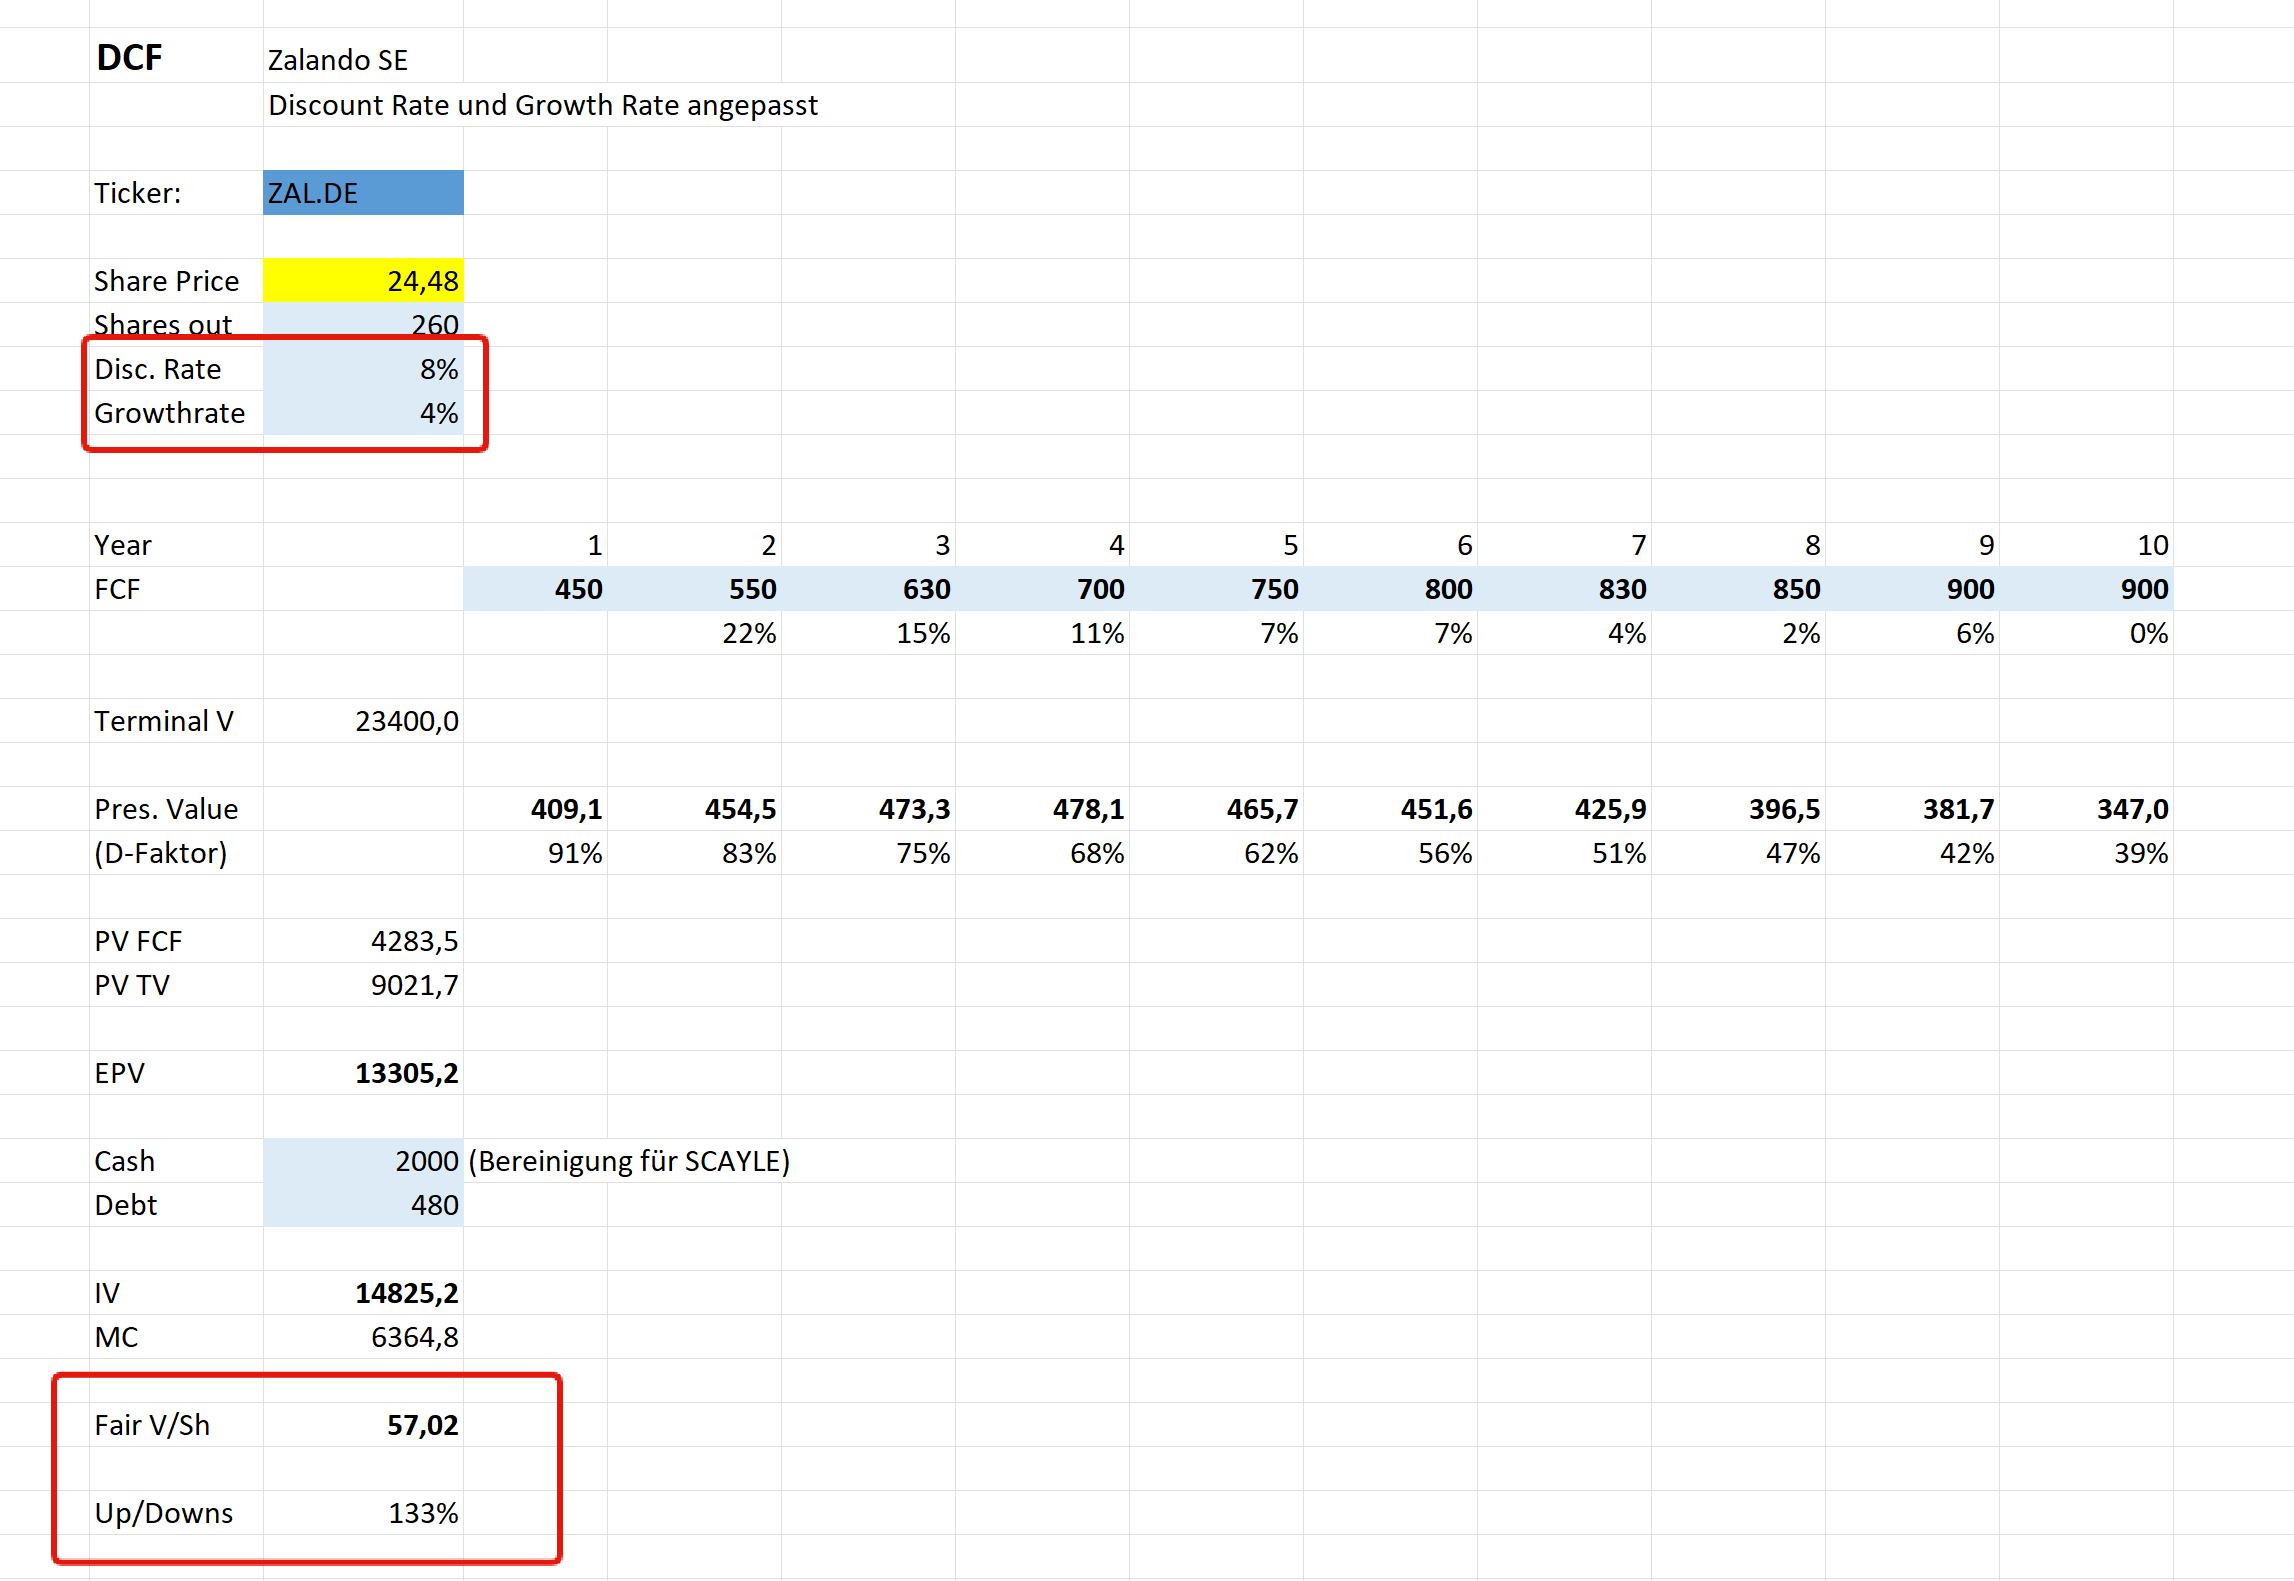Select the Growthrate 4% cell
This screenshot has height=1581, width=2294.
pos(363,413)
